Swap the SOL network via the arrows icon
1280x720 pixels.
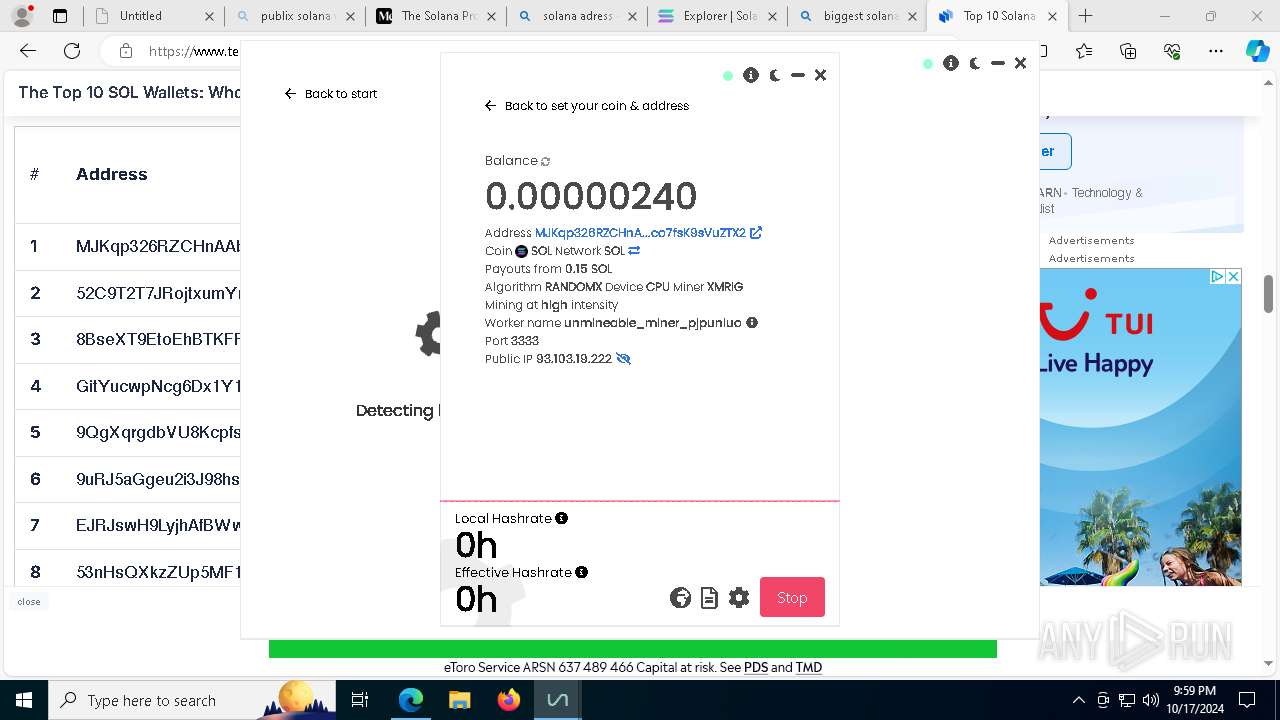pos(634,251)
